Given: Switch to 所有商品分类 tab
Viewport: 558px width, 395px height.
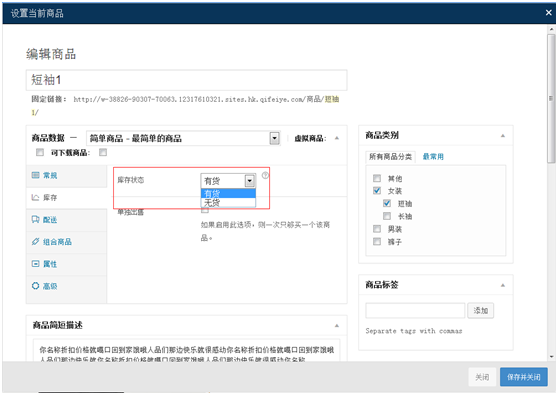Looking at the screenshot, I should [390, 157].
